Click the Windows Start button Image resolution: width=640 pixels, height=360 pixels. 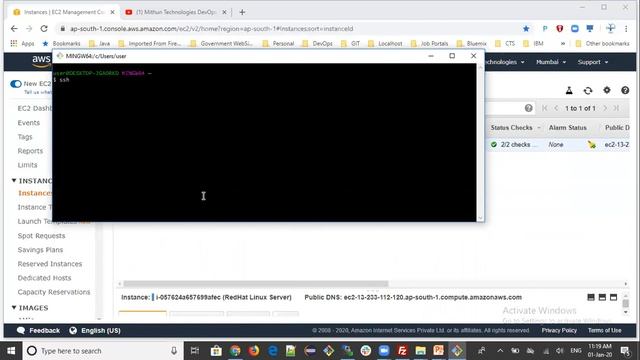coord(11,351)
